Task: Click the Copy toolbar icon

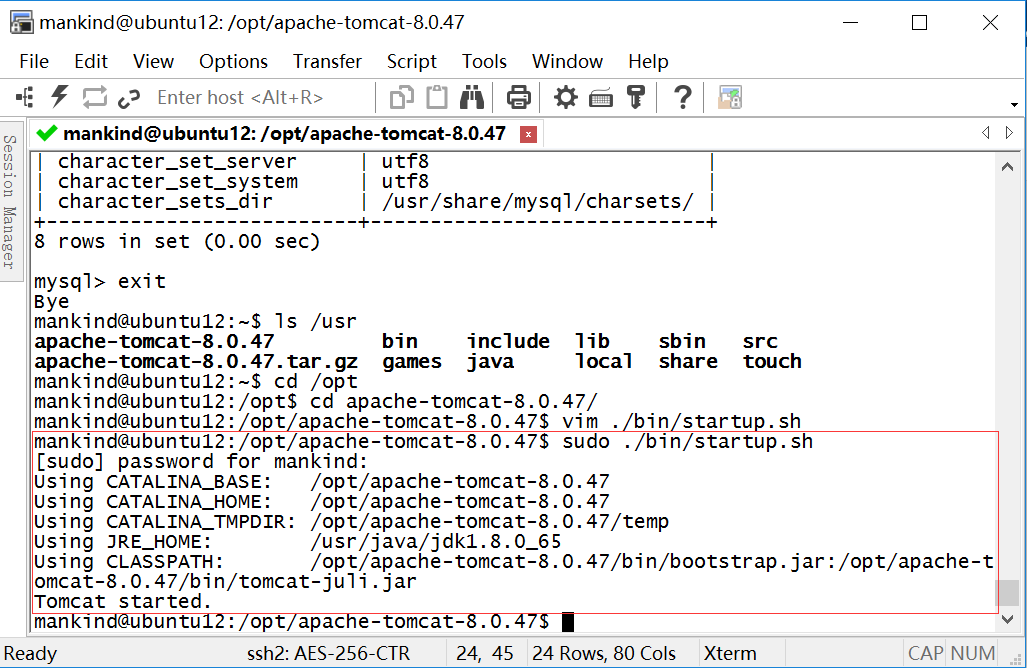Action: (401, 98)
